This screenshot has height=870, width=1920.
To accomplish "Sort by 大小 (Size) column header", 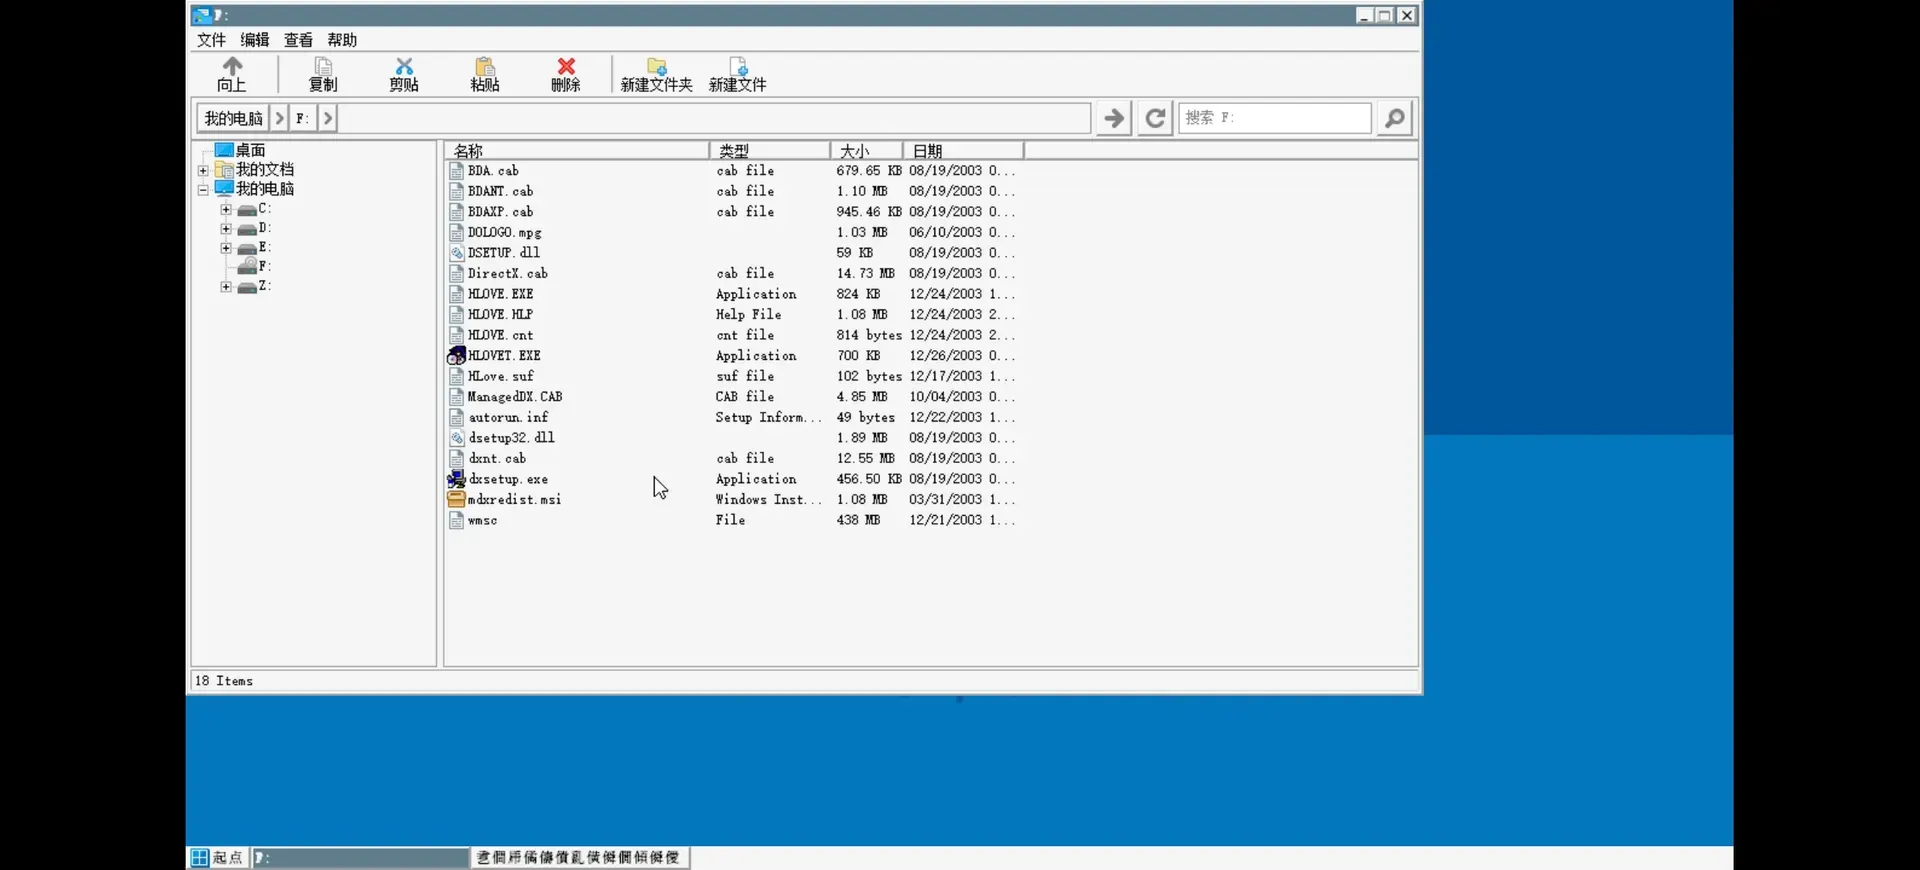I will coord(866,151).
